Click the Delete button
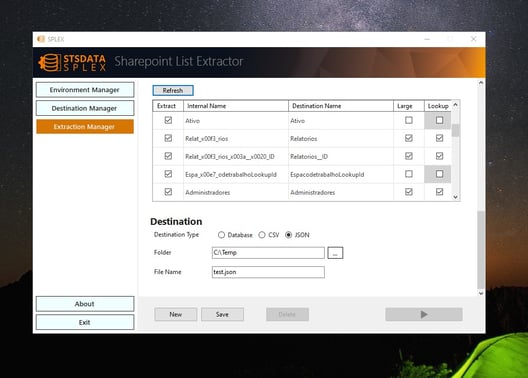The width and height of the screenshot is (528, 378). pos(287,314)
